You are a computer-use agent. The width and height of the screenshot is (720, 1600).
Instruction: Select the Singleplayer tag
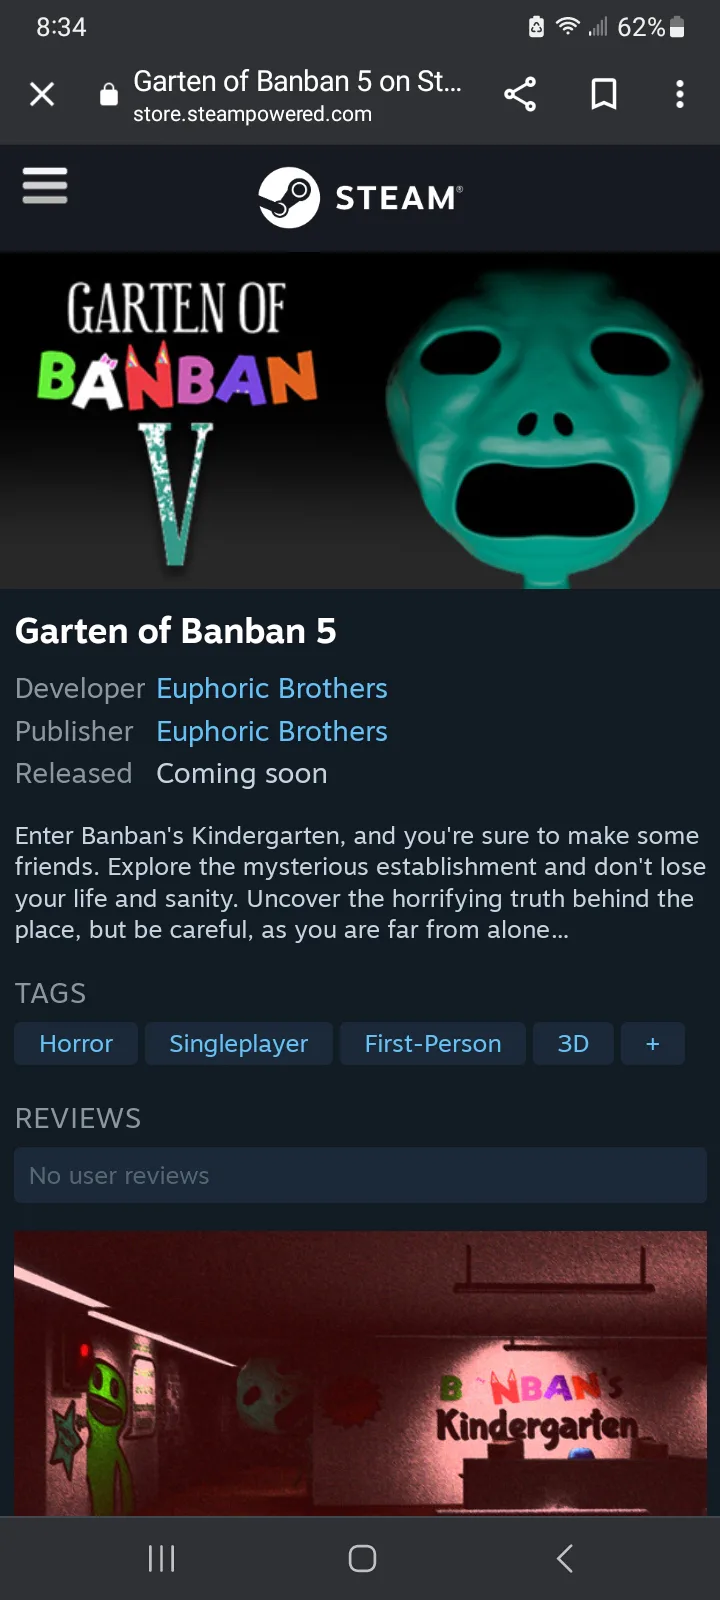coord(238,1043)
